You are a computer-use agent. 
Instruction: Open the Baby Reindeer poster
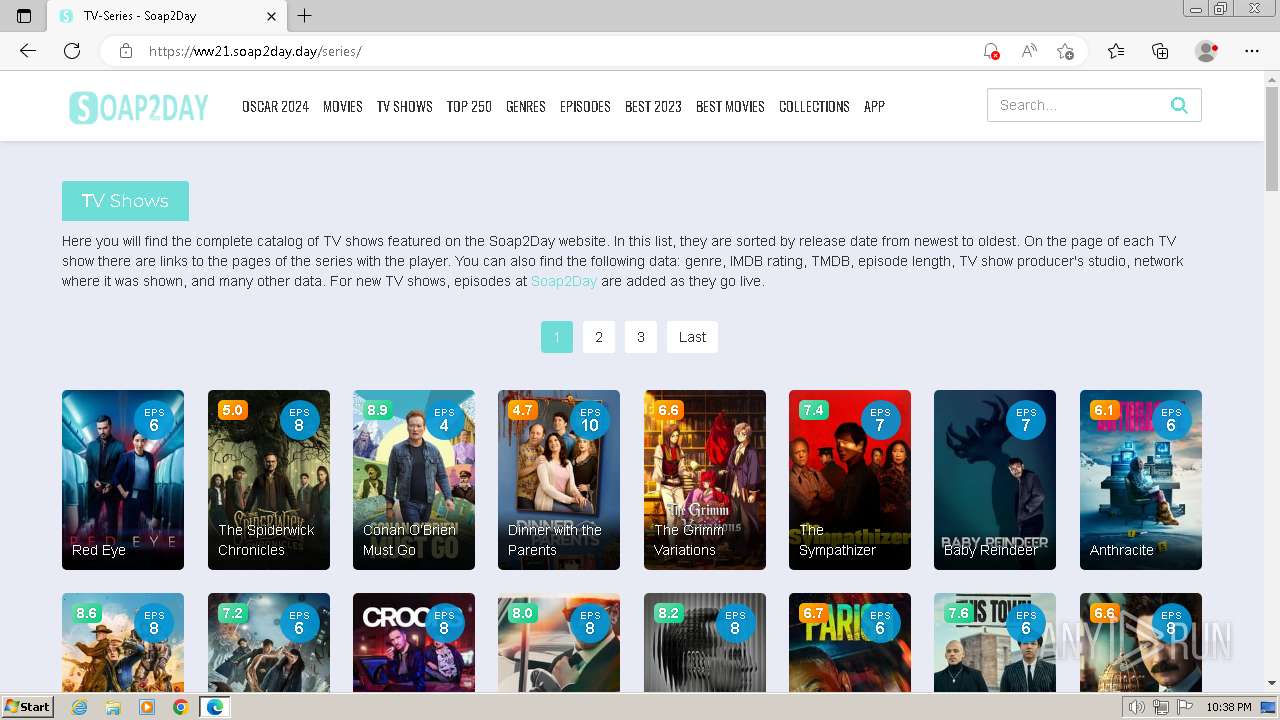995,480
